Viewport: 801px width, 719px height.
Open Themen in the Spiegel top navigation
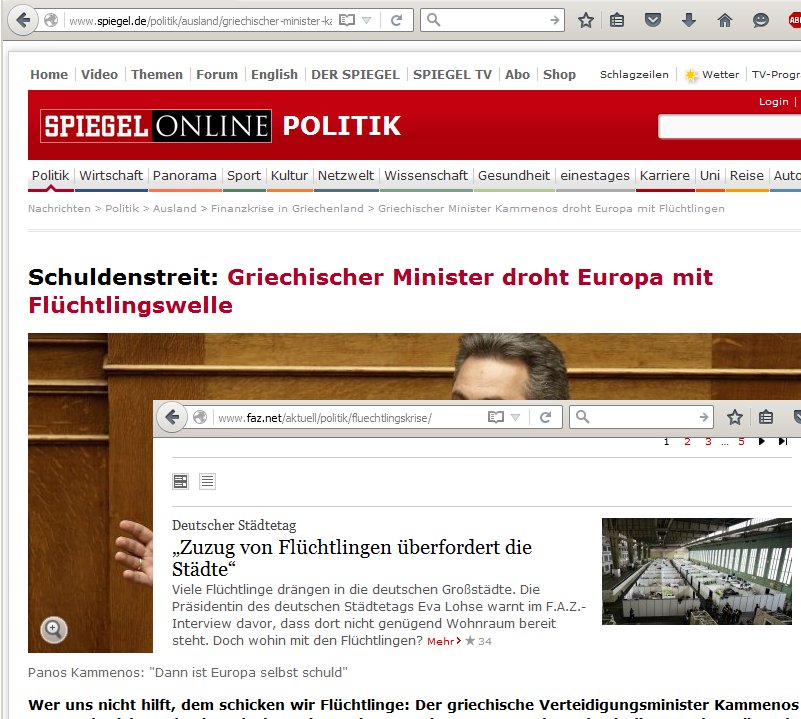point(157,75)
